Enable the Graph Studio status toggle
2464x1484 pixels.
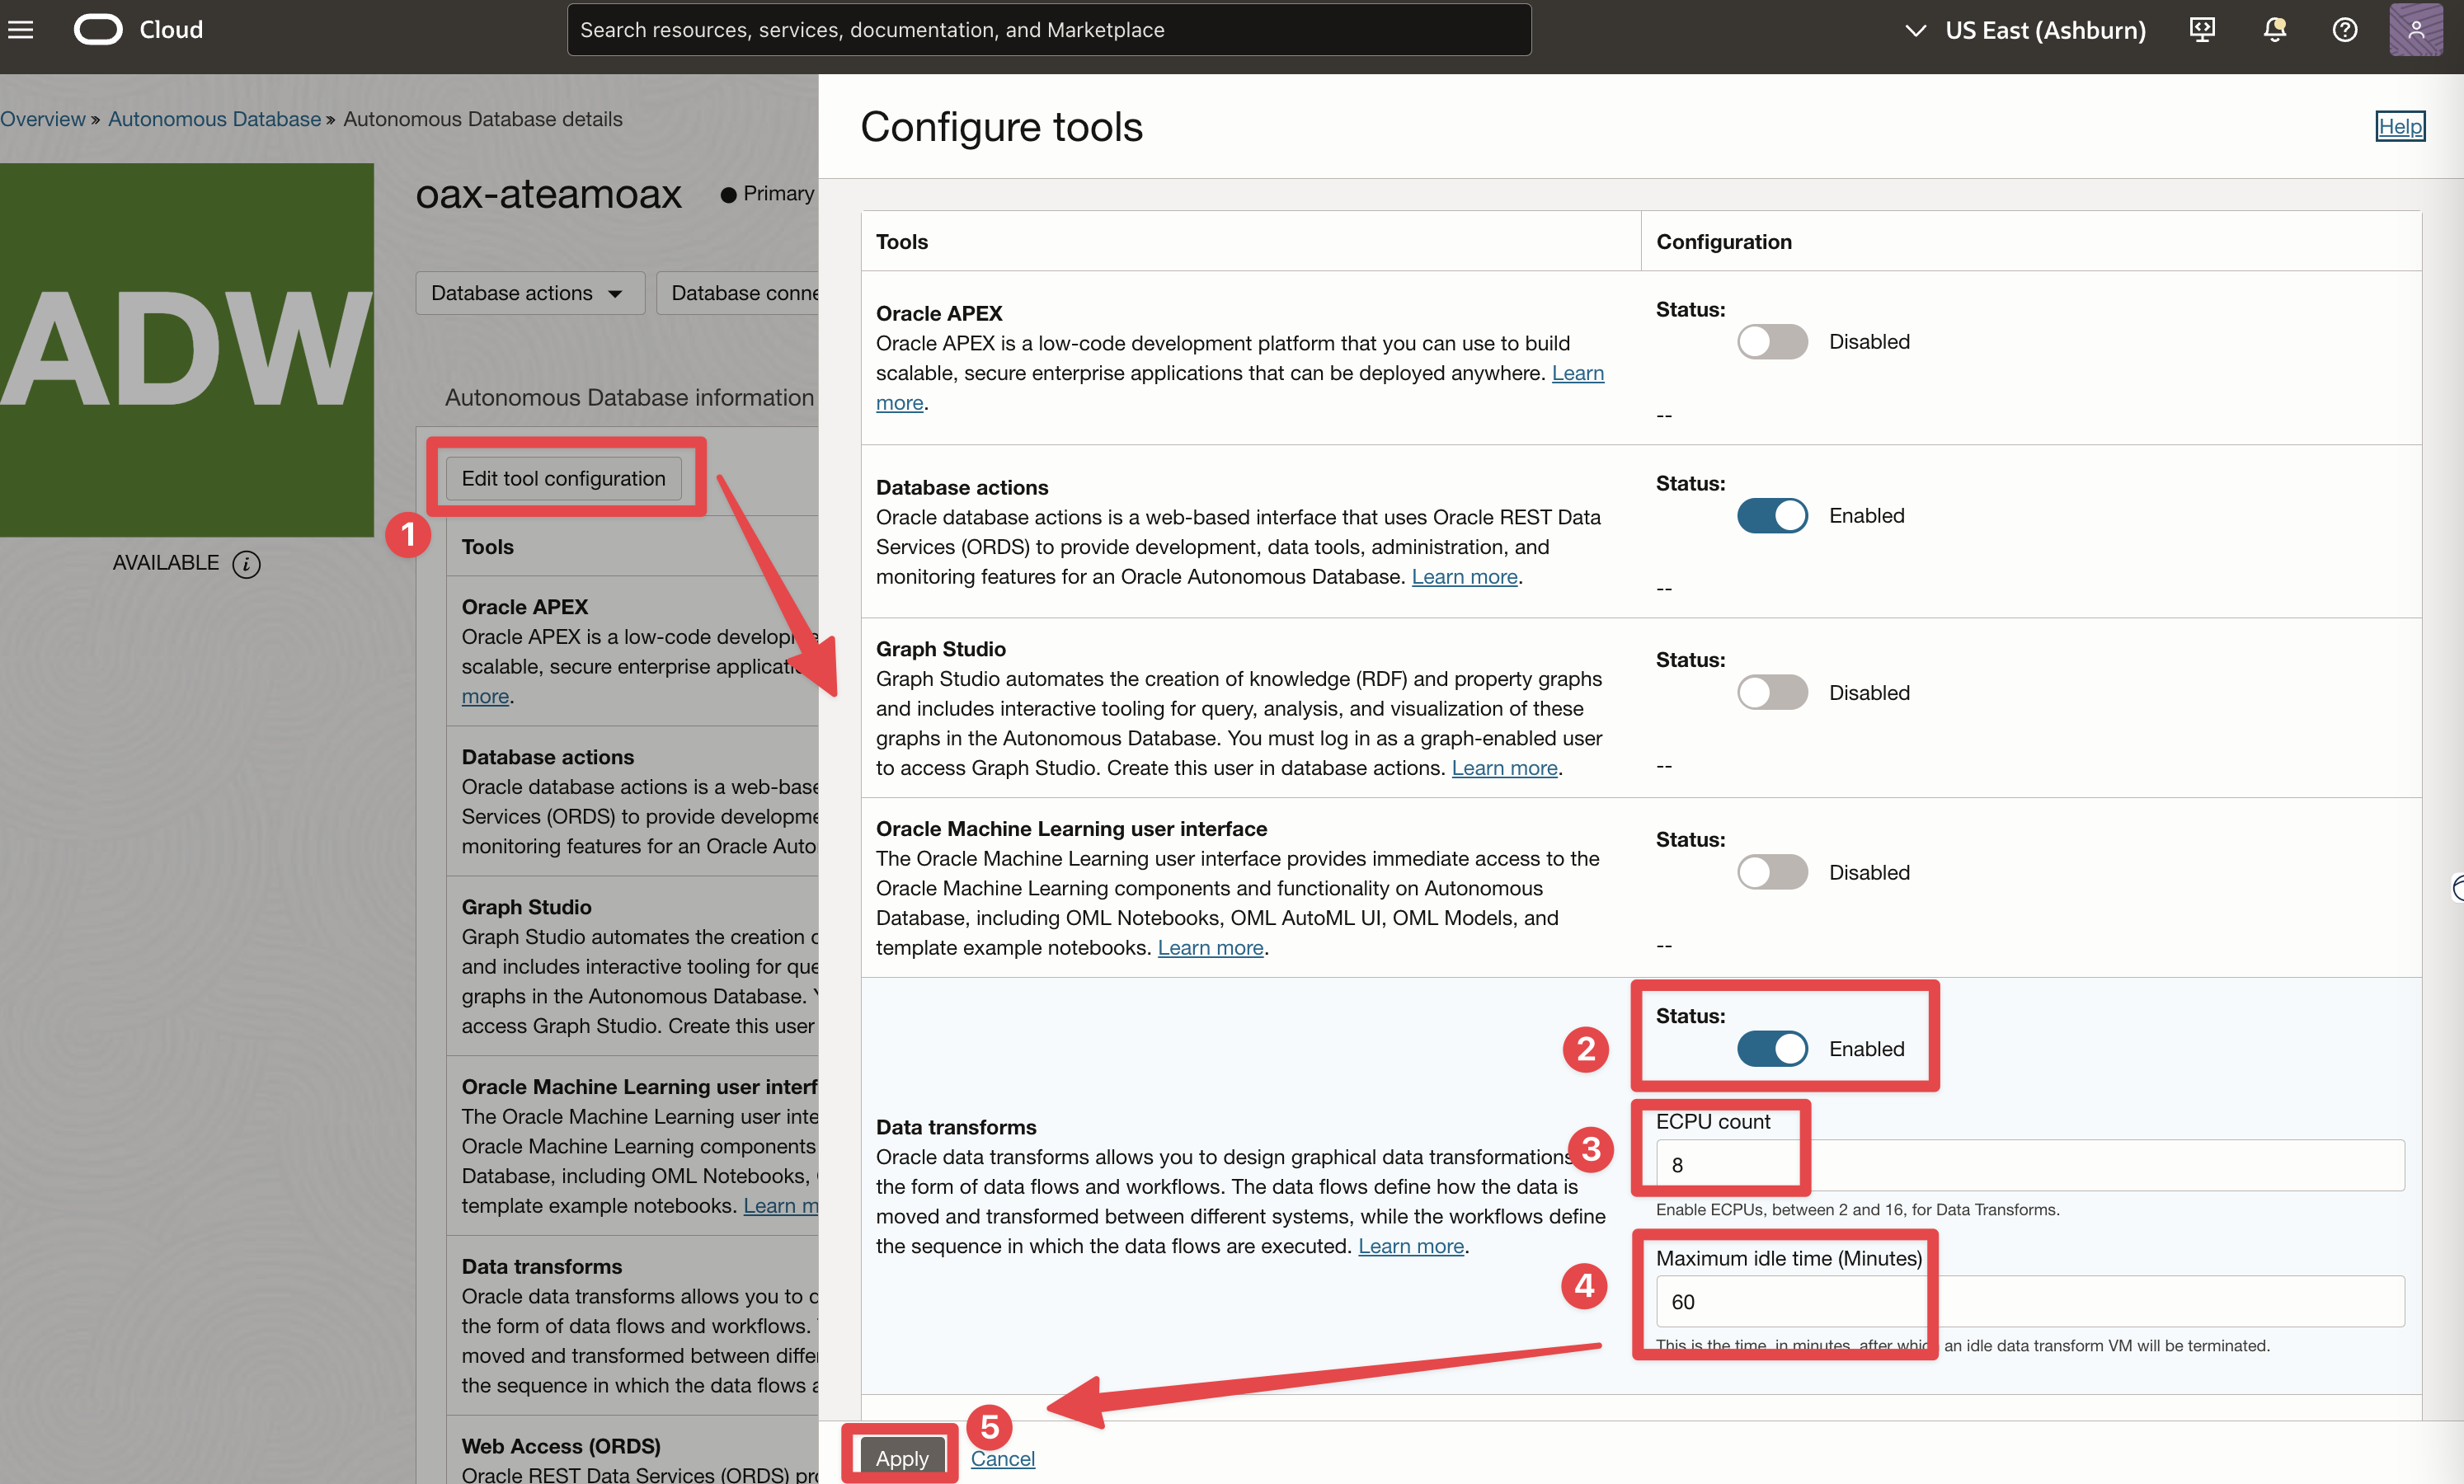tap(1771, 693)
